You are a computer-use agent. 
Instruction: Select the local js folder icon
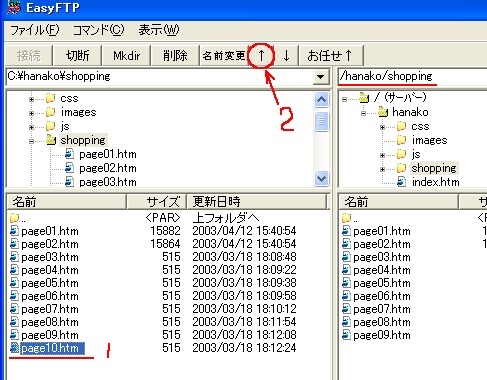click(x=50, y=126)
